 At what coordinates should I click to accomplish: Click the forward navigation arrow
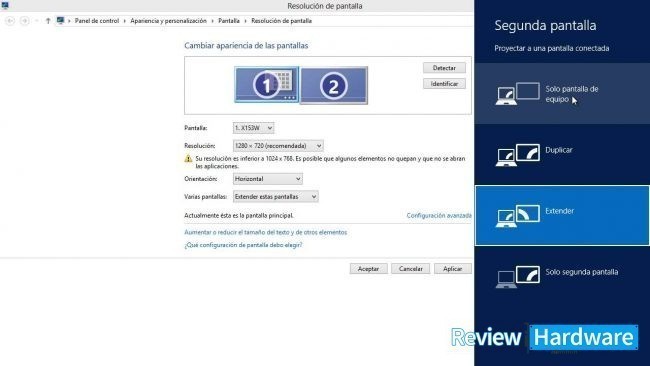[24, 21]
